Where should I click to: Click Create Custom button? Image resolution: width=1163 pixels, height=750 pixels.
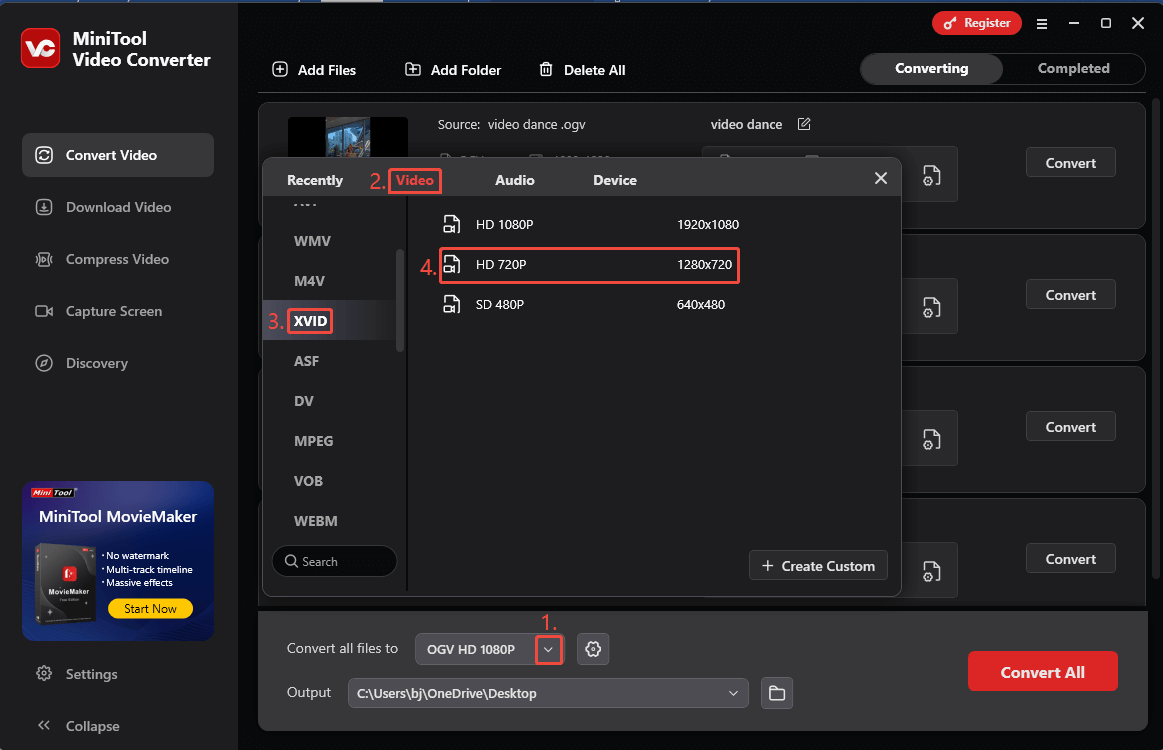[x=818, y=566]
